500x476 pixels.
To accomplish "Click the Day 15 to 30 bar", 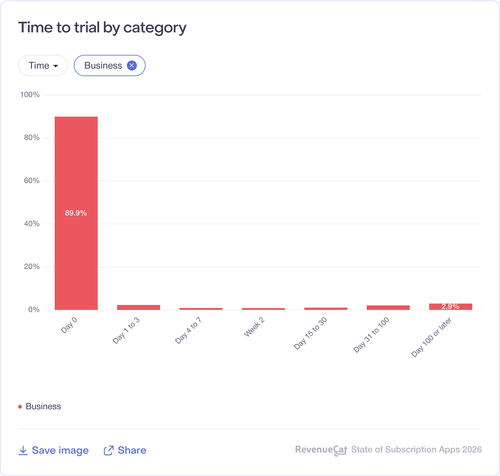I will point(326,309).
